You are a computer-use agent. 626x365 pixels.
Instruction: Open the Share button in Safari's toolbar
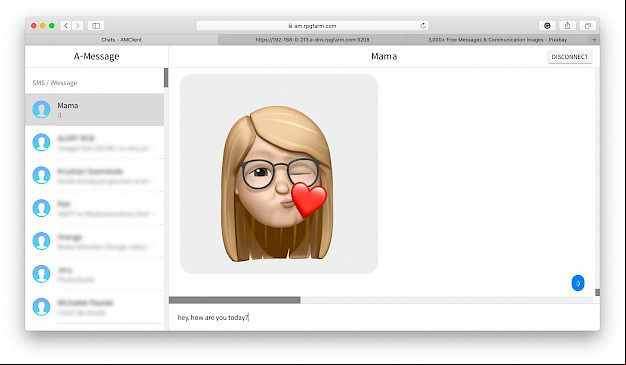[567, 26]
